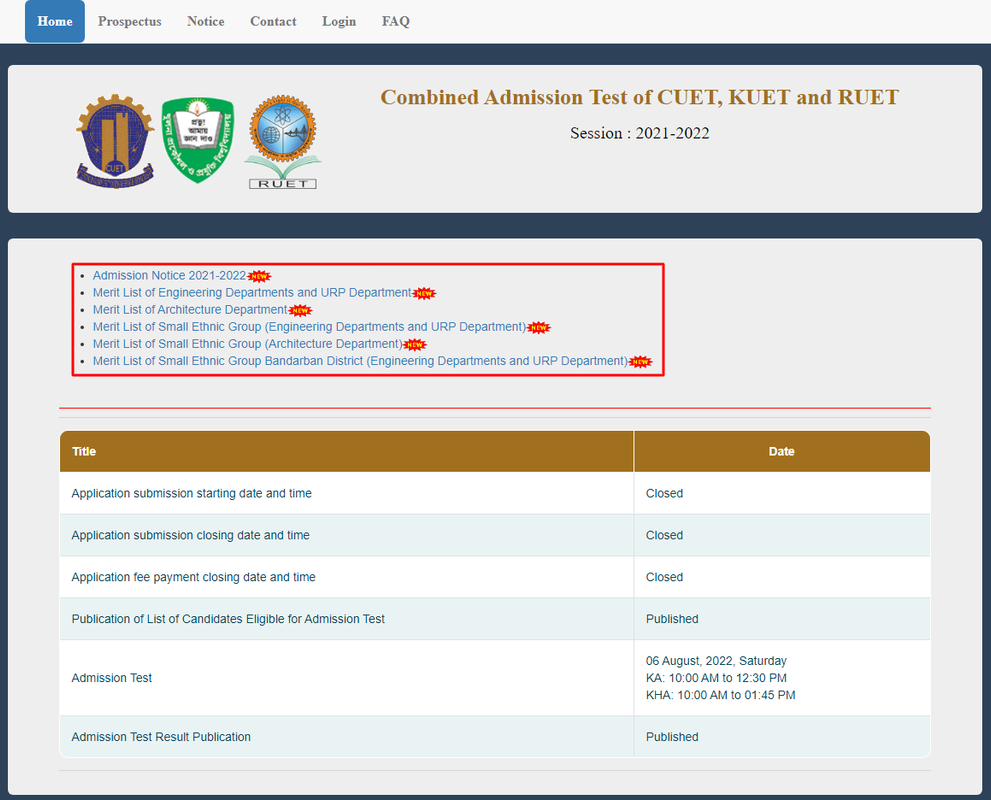Select the 'Admission Test' title cell
Image resolution: width=991 pixels, height=800 pixels.
point(346,678)
